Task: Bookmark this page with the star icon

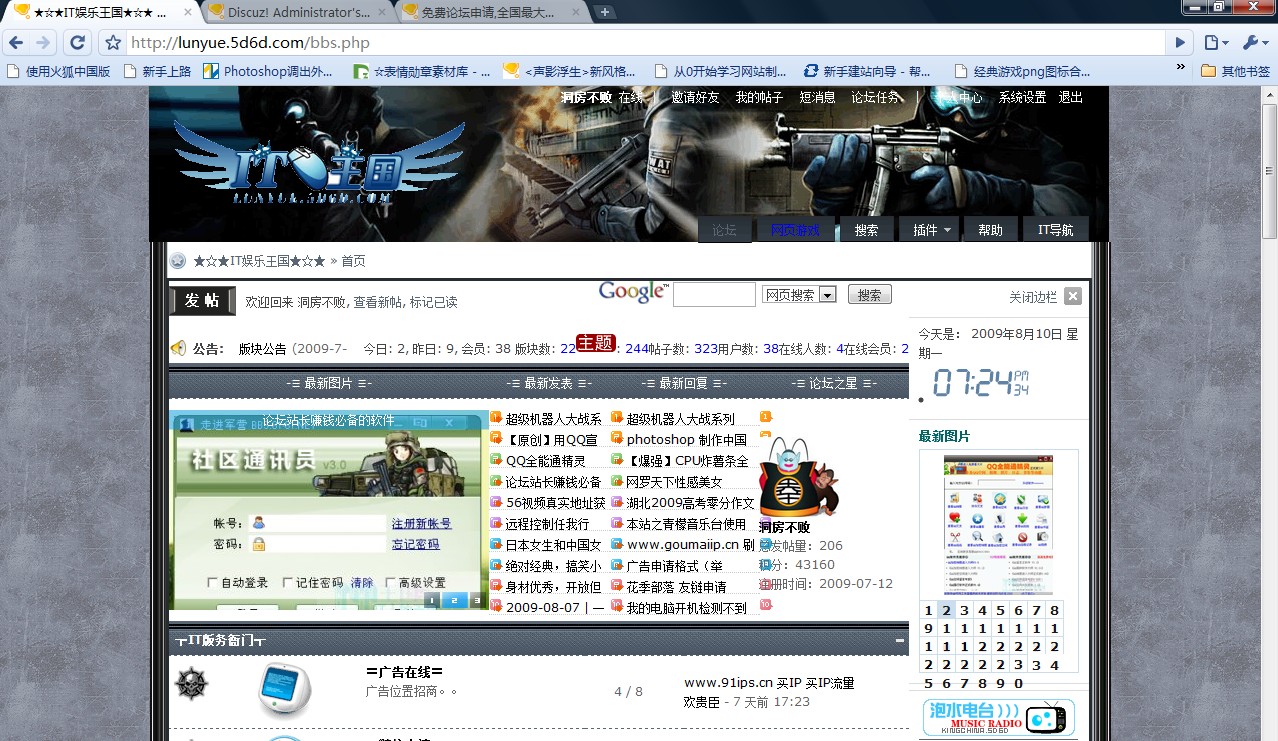Action: [113, 43]
